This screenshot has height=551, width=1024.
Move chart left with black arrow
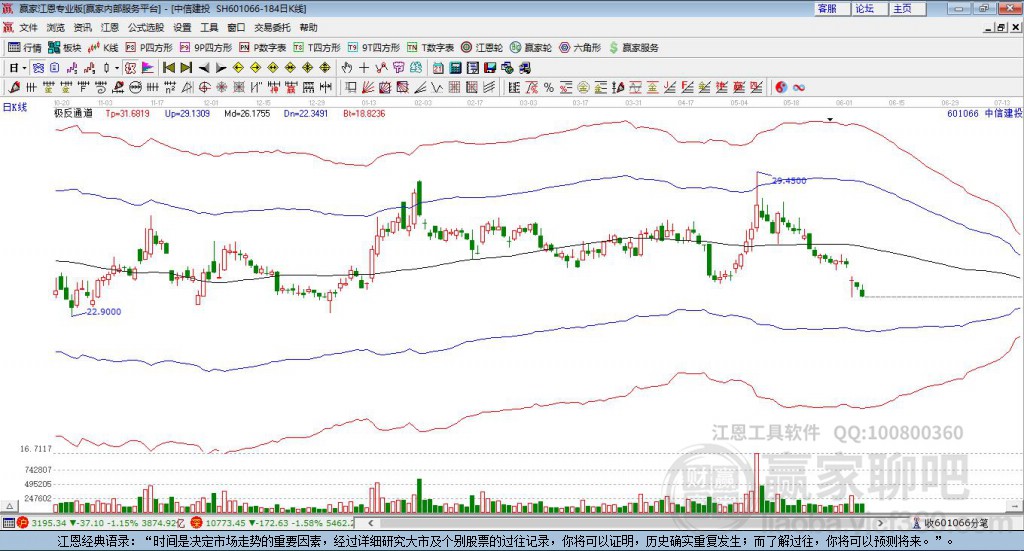coord(204,68)
